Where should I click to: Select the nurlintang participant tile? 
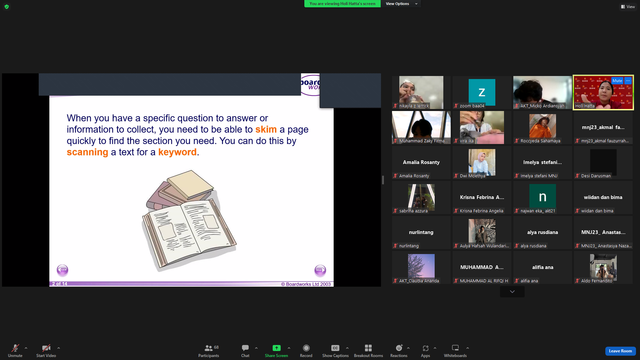[421, 233]
